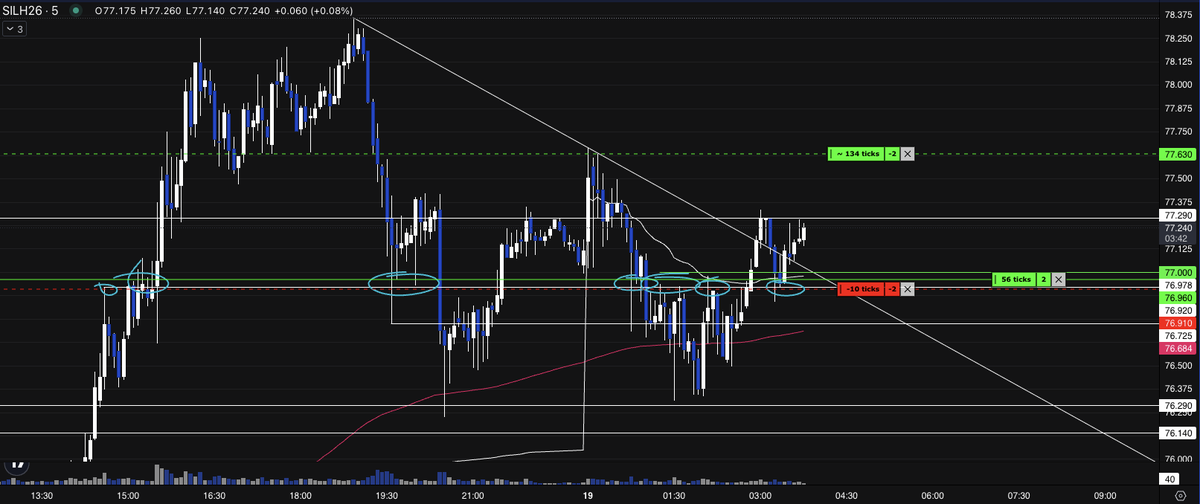The image size is (1200, 504).
Task: Click the 03:42 candle countdown timer
Action: click(1176, 239)
